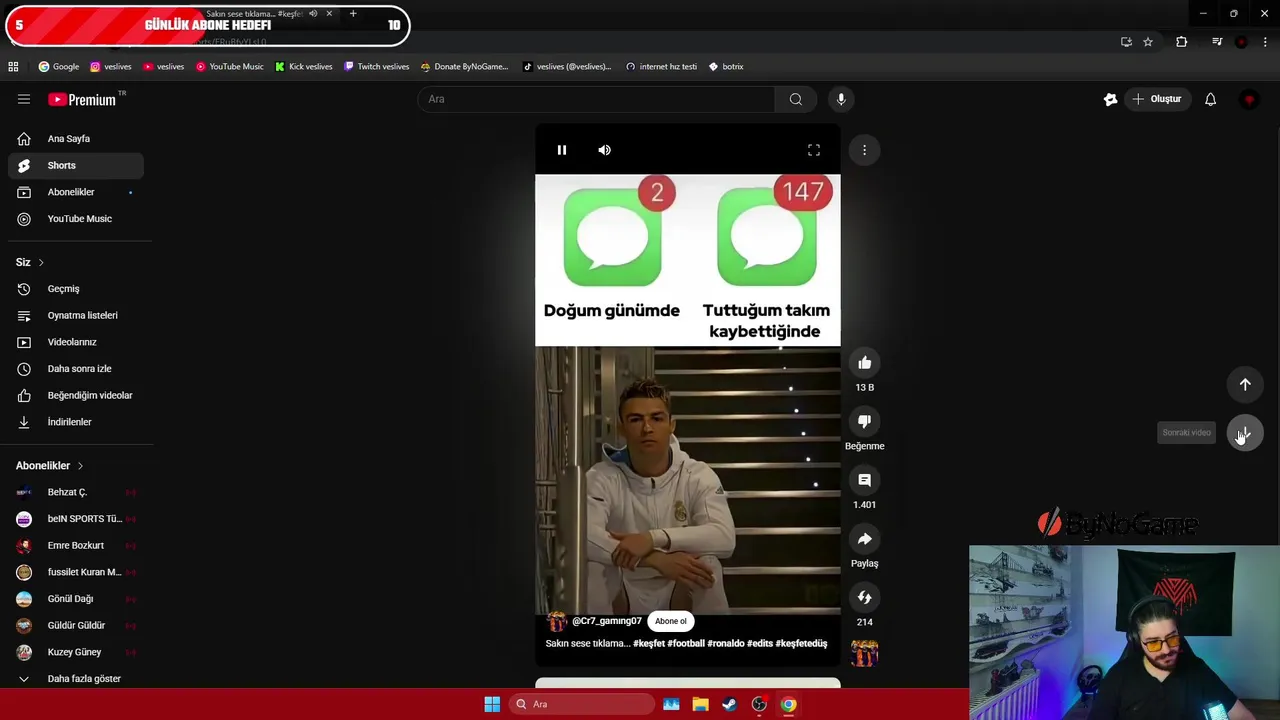The image size is (1280, 720).
Task: Open the Oluştur create menu
Action: (x=1156, y=99)
